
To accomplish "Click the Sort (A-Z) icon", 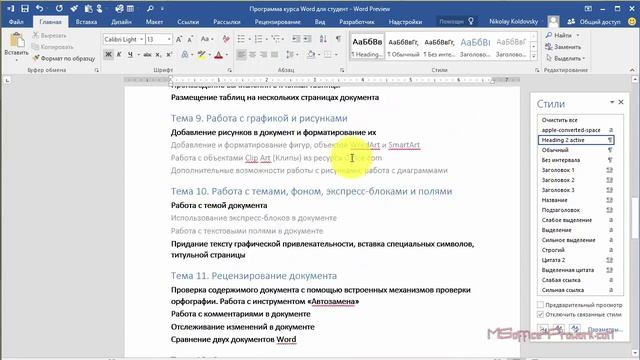I will (323, 39).
